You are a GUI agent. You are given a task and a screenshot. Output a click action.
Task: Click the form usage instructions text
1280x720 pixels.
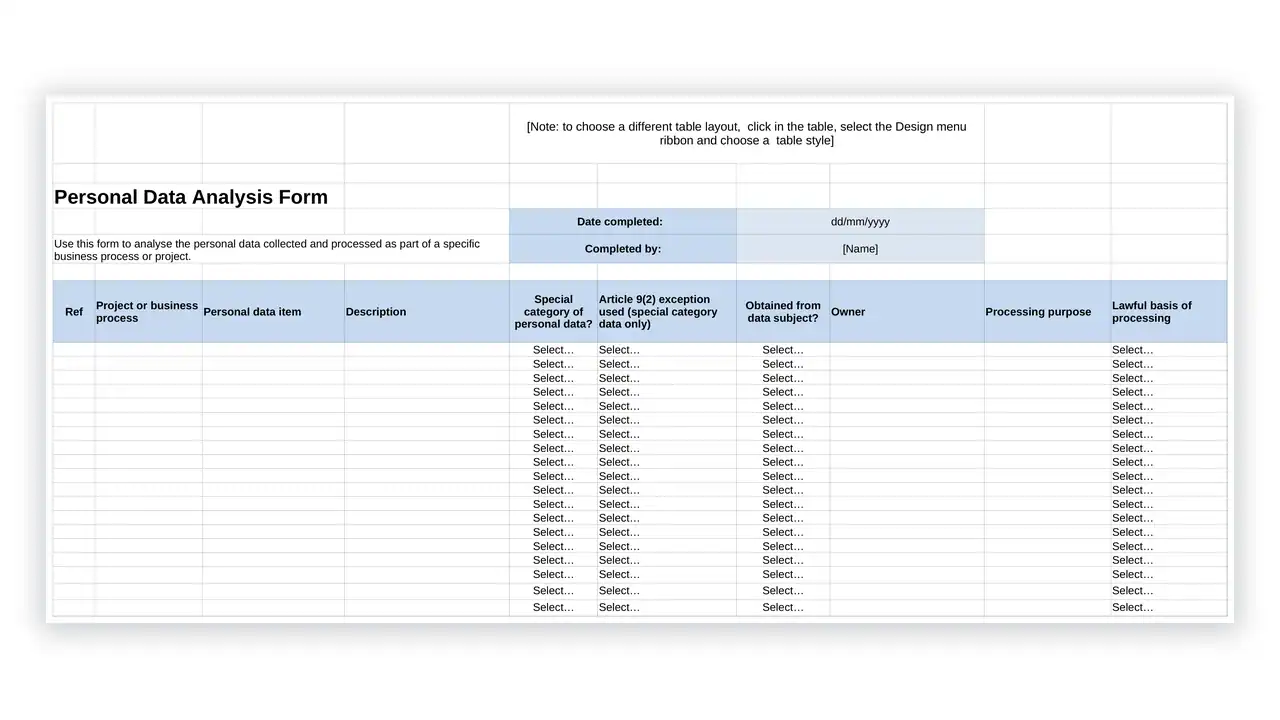tap(267, 250)
